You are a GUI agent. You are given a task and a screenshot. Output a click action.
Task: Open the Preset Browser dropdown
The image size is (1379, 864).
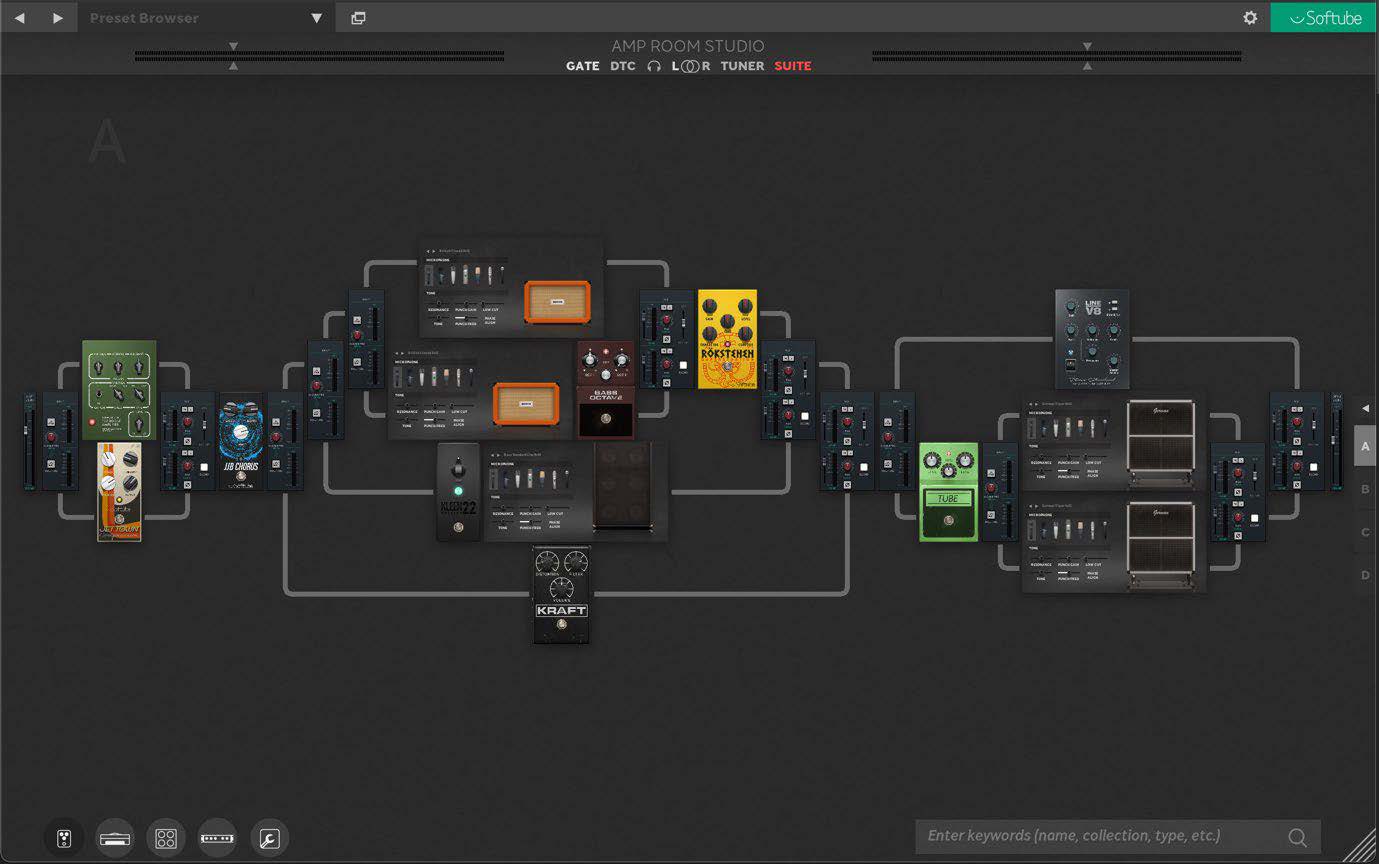(x=314, y=17)
